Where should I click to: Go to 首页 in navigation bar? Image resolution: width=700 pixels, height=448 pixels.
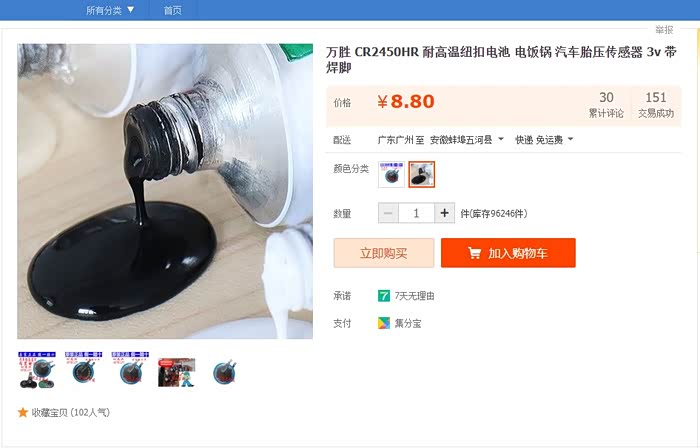[172, 10]
